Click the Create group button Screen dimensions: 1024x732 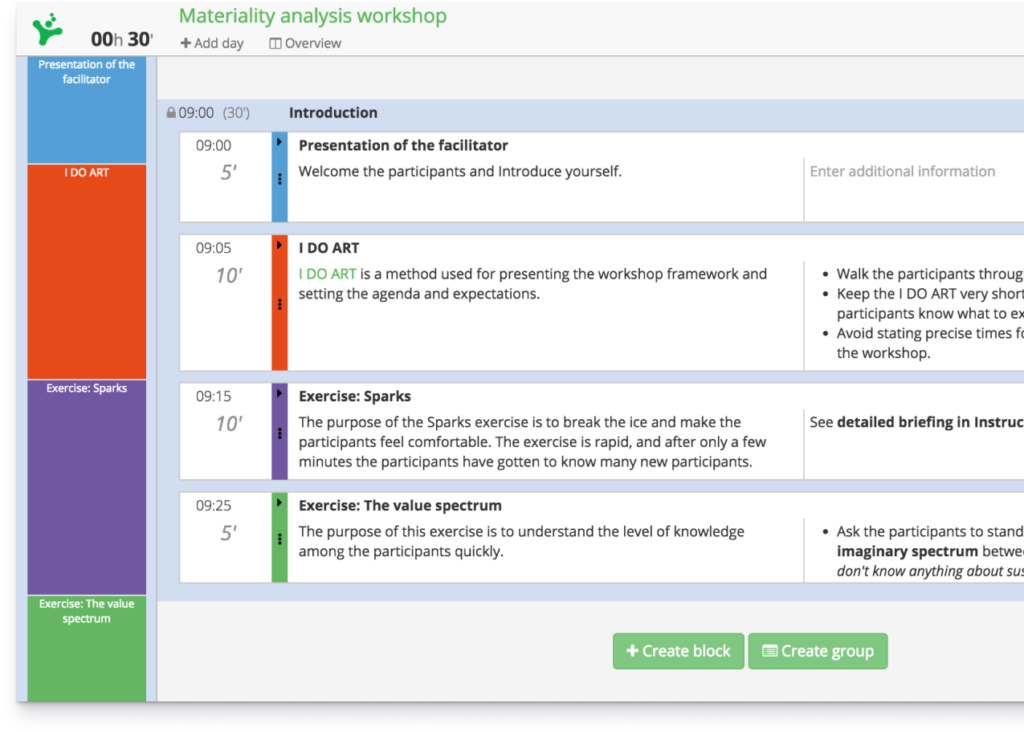[817, 651]
